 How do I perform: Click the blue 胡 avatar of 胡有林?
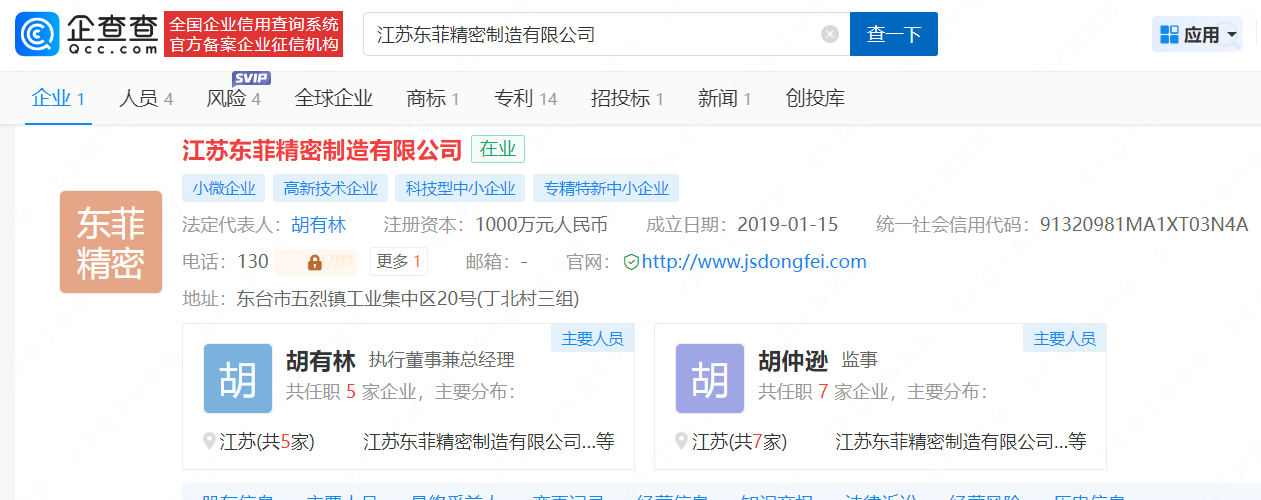click(x=238, y=379)
